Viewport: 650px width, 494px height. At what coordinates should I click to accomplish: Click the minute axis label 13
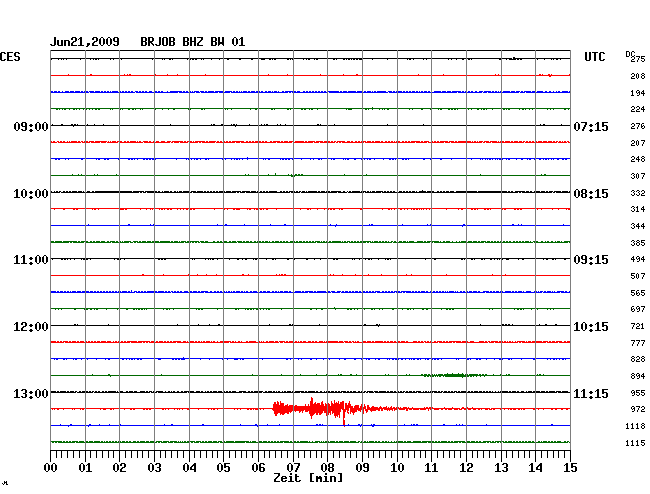pos(501,468)
